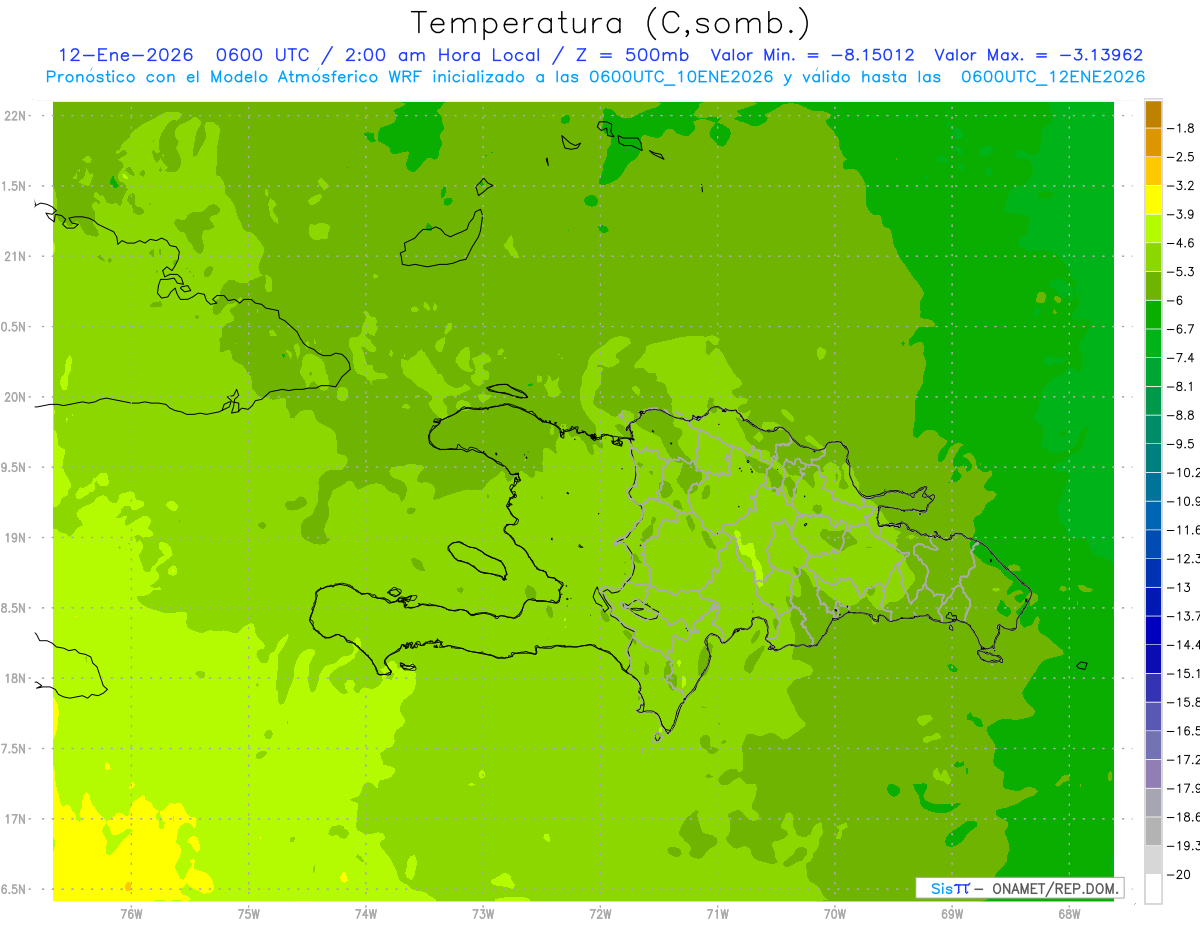The width and height of the screenshot is (1200, 927).
Task: Click the '-3.9' color scale label
Action: (x=1182, y=214)
